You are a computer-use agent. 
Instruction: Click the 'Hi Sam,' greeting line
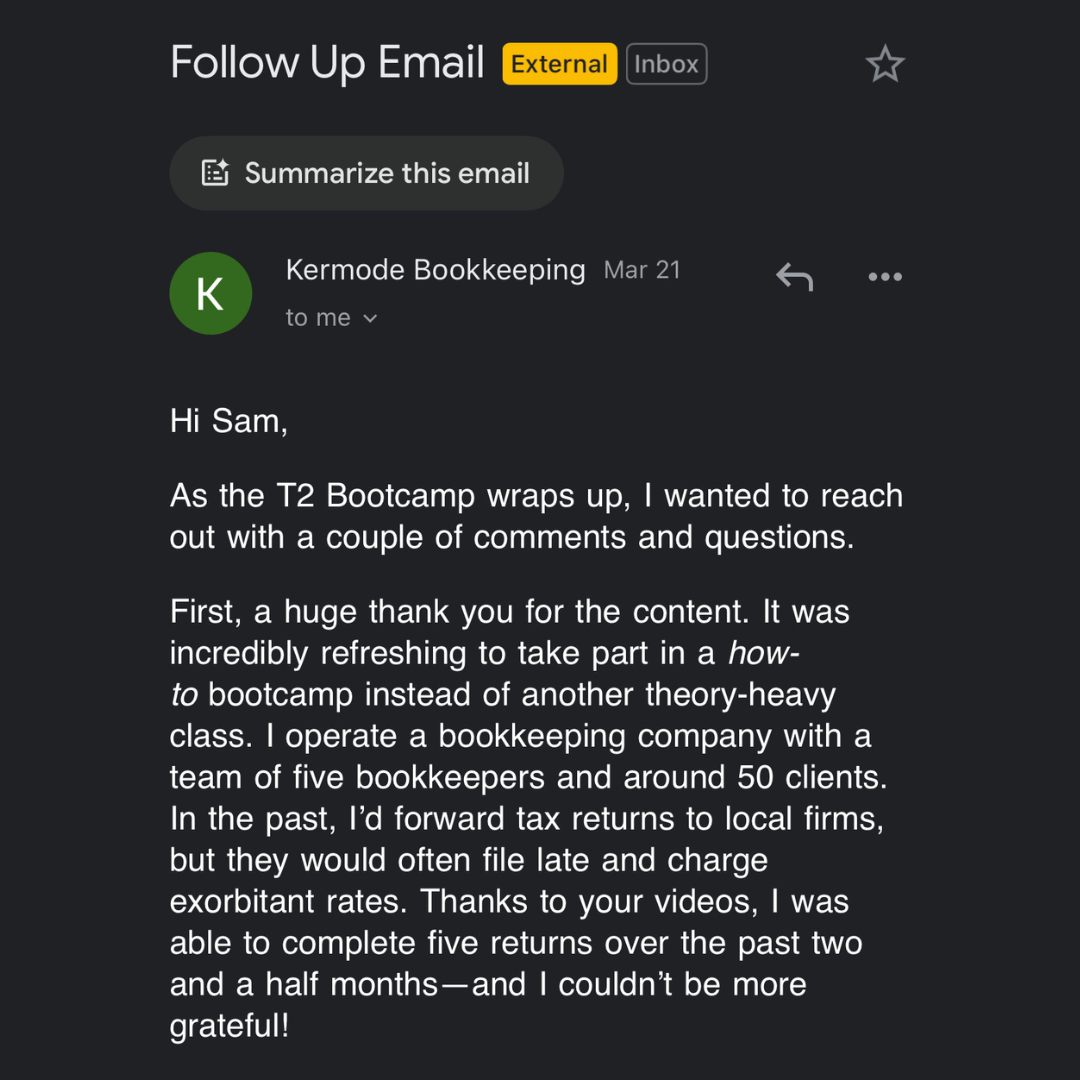[x=229, y=421]
